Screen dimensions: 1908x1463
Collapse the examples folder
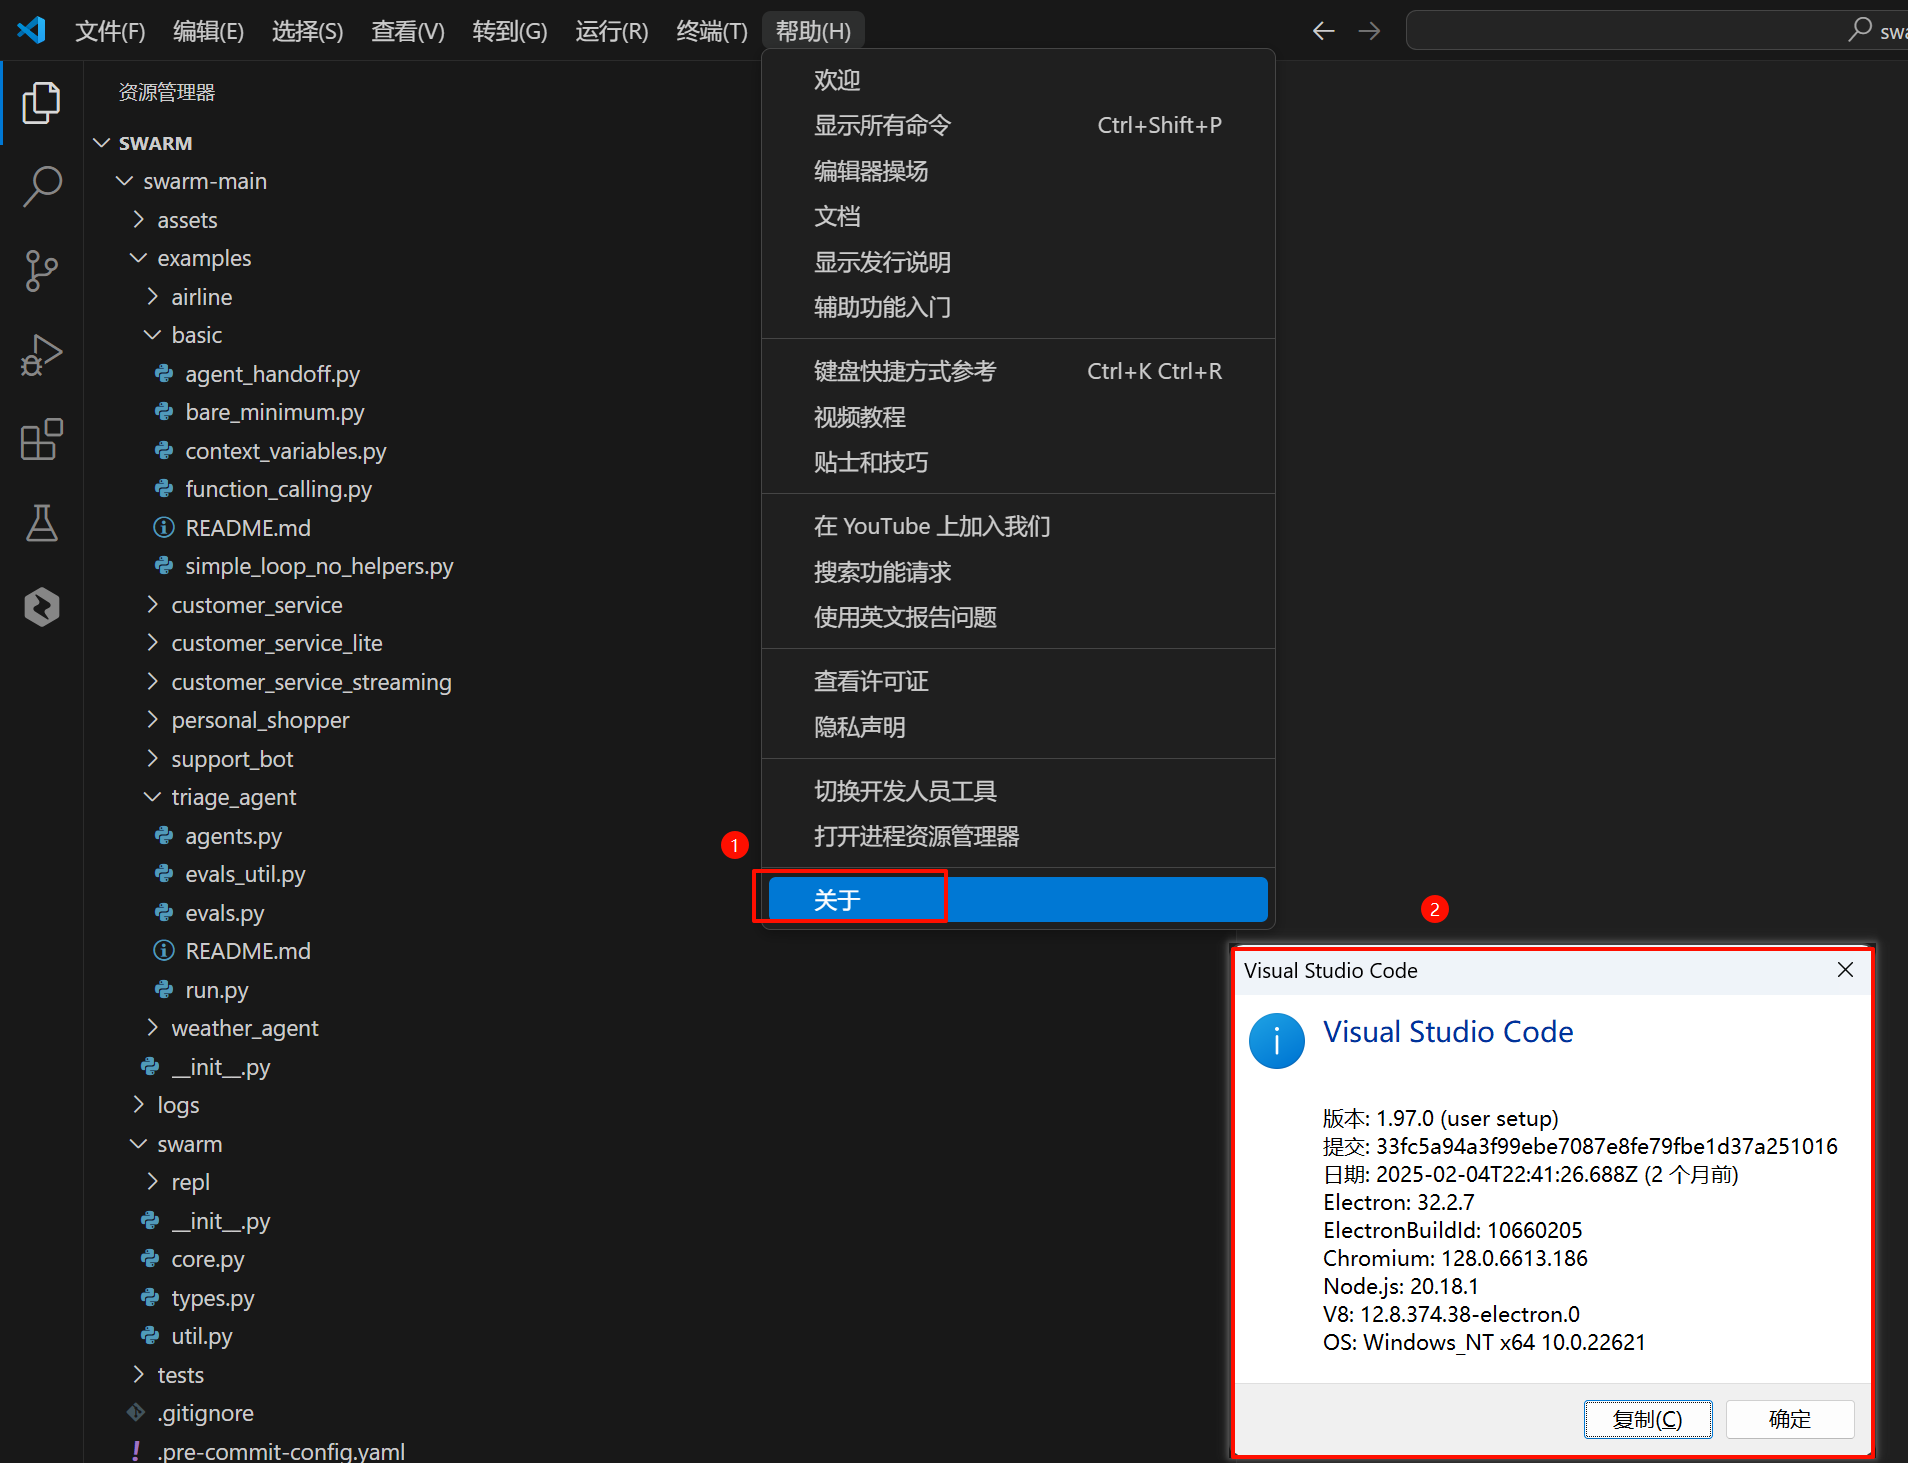coord(203,258)
